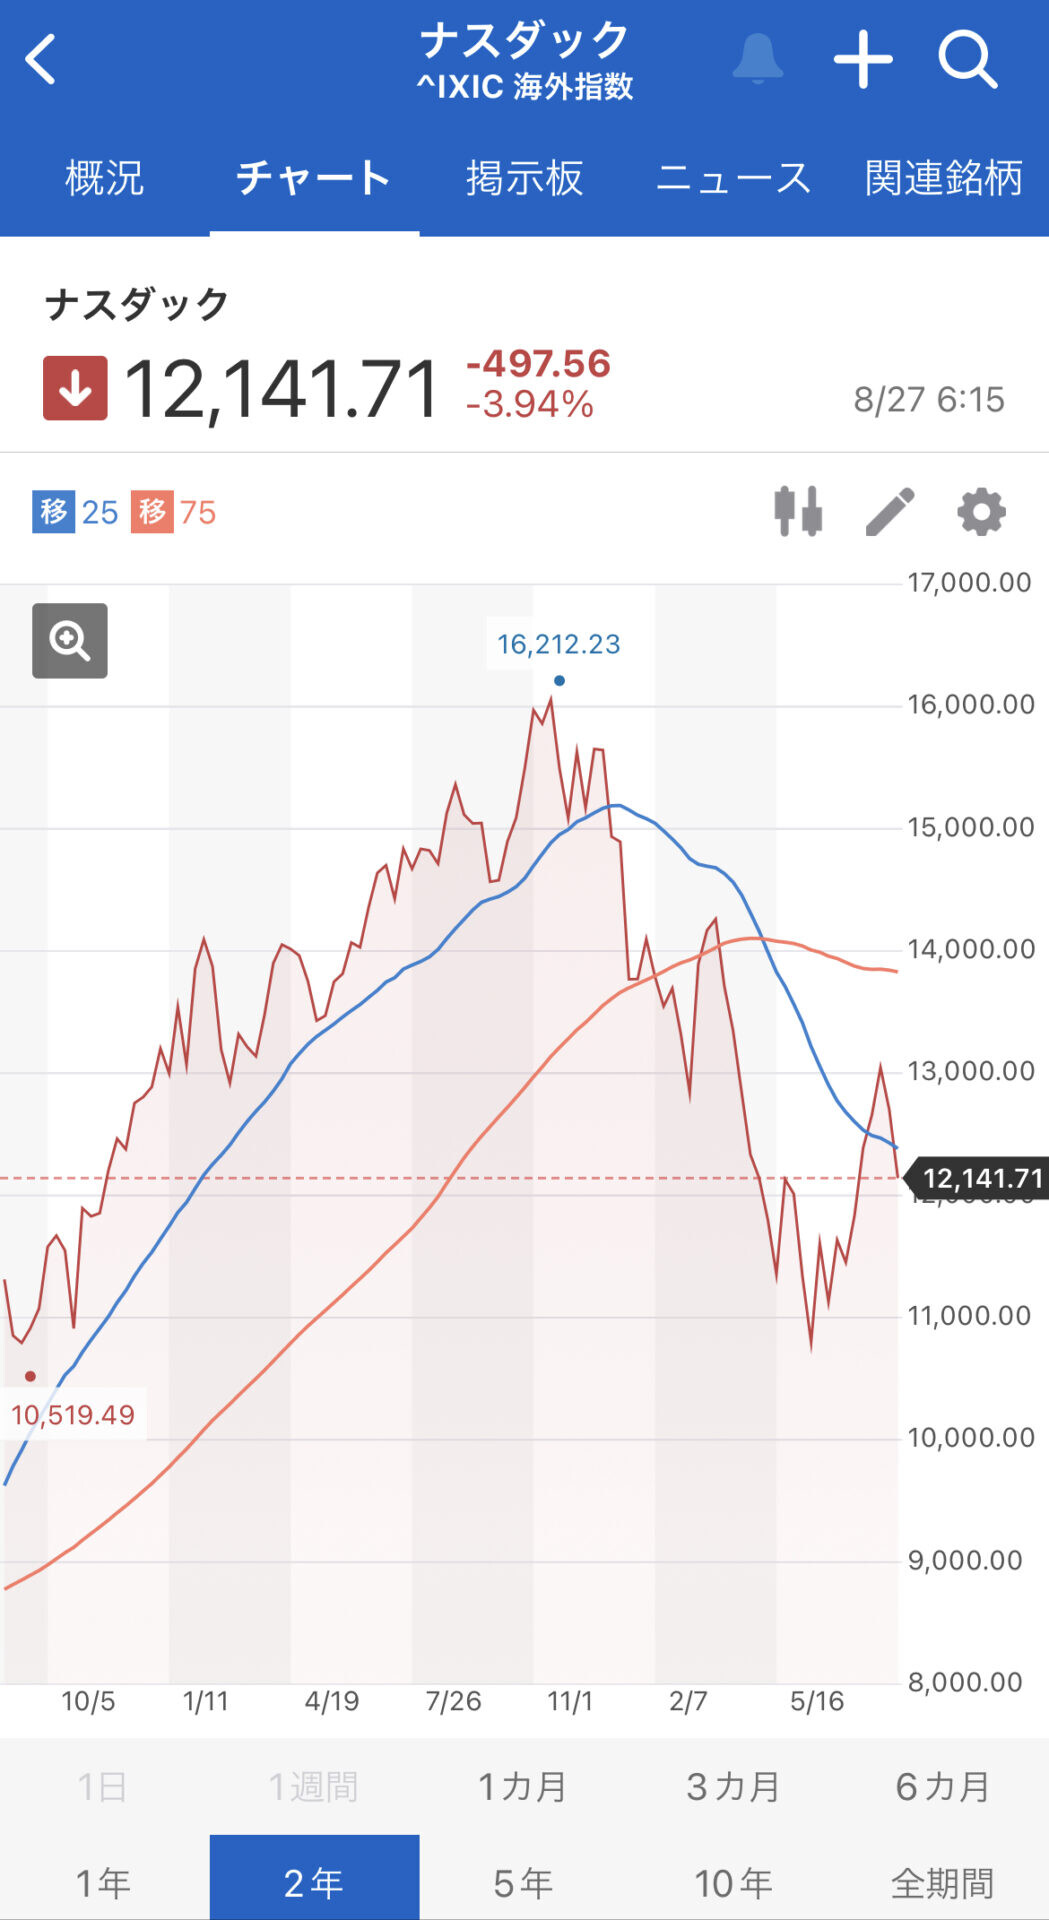Open the 掲示板 tab
1049x1920 pixels.
click(x=524, y=179)
